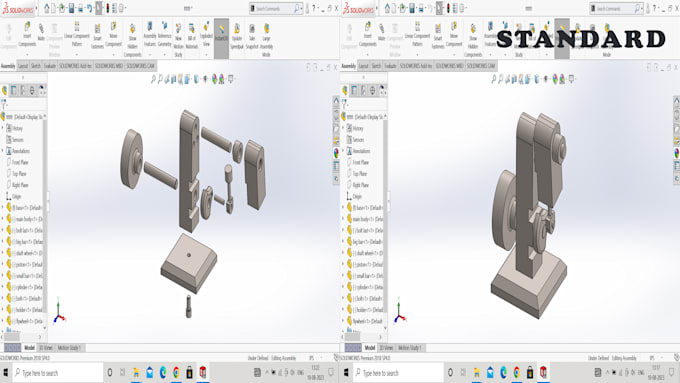
Task: Open the SOLIDWORKS CAM tab in the assembled-view window
Action: [481, 66]
